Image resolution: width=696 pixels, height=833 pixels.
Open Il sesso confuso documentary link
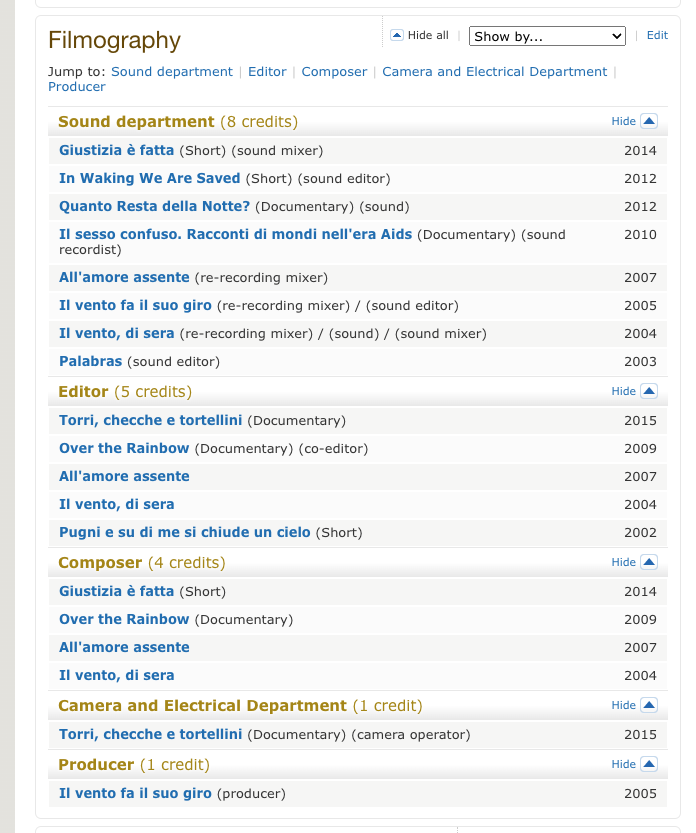(235, 234)
